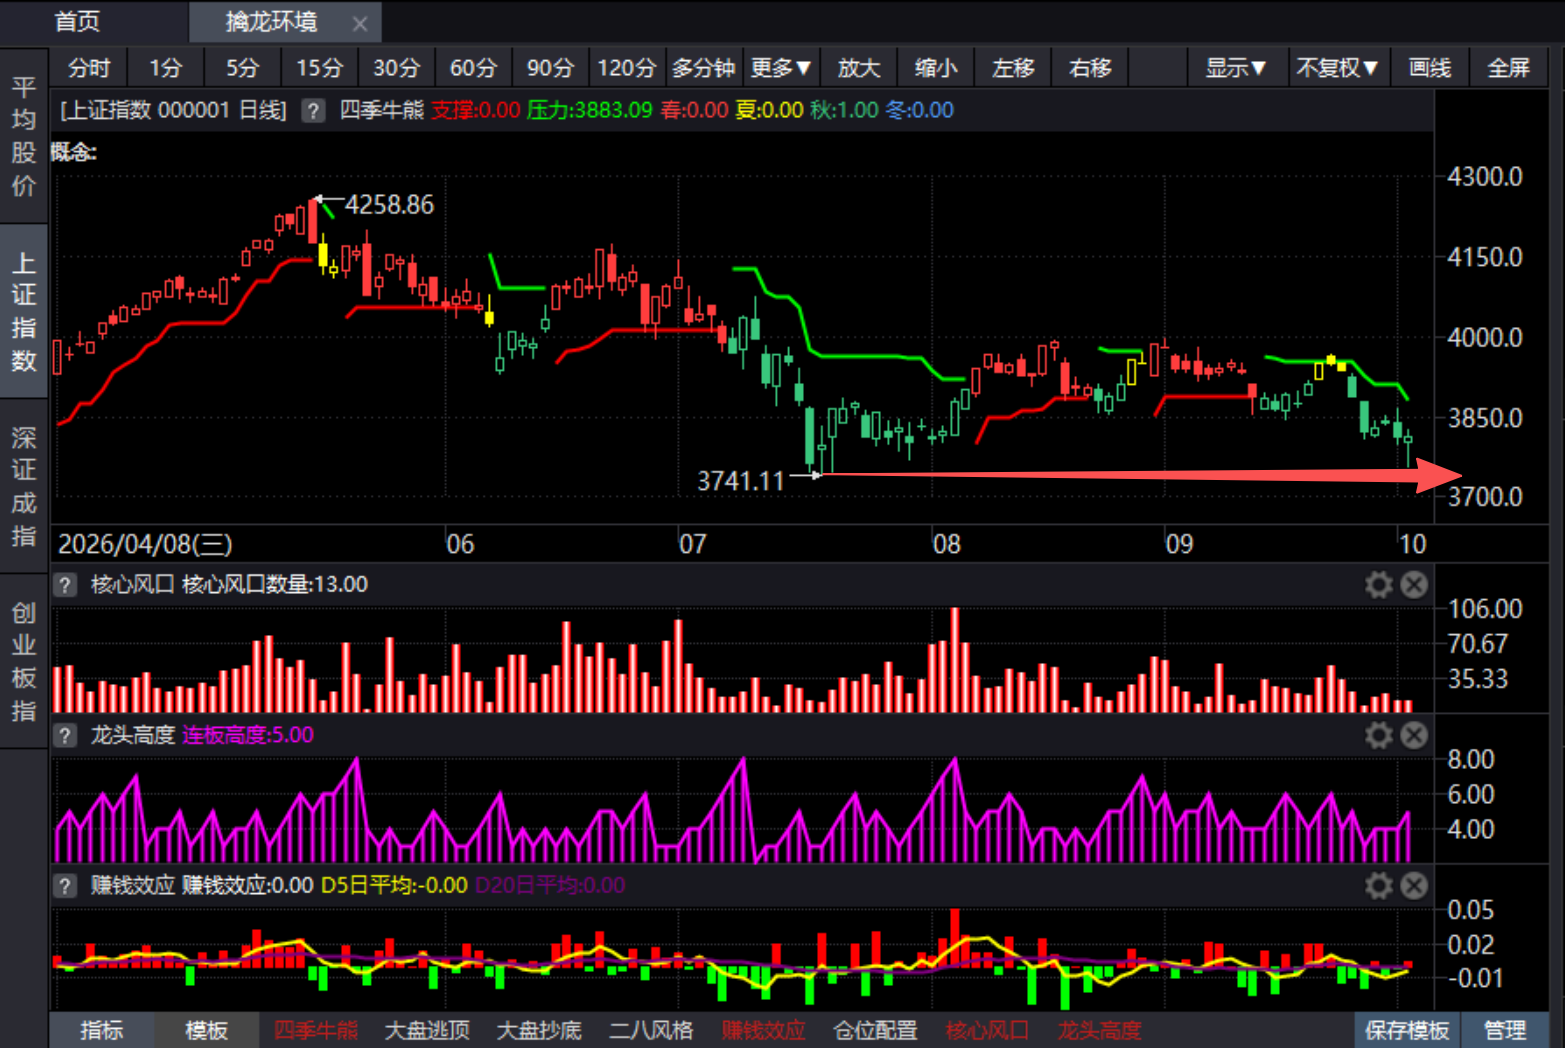Close the 擒龙环境 tab

360,23
